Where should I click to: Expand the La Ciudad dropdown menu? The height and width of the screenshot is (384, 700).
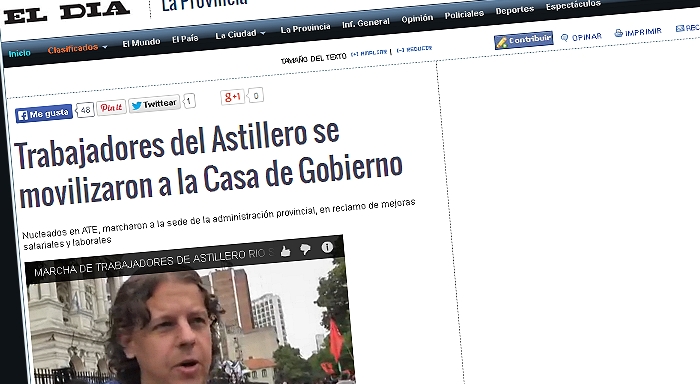click(x=240, y=34)
